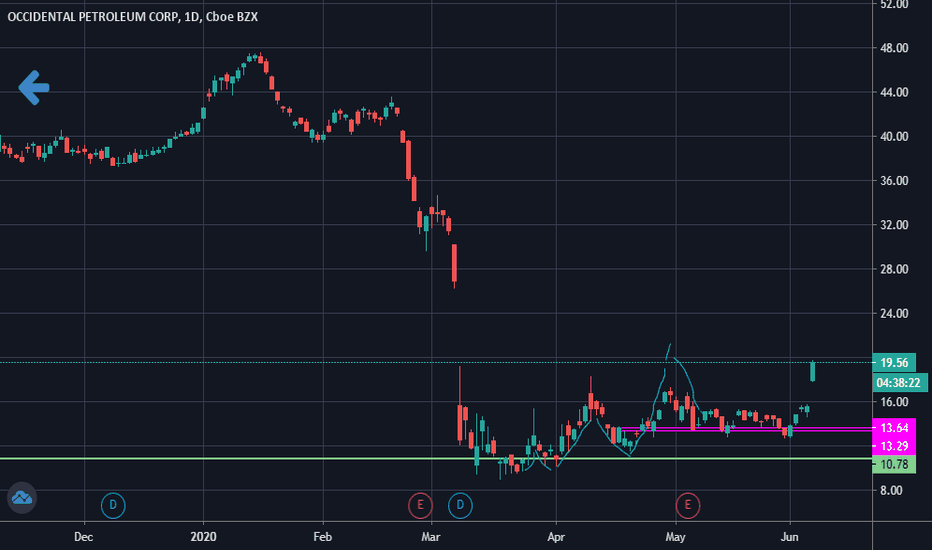
Task: Click the Mar label on time axis
Action: (431, 537)
